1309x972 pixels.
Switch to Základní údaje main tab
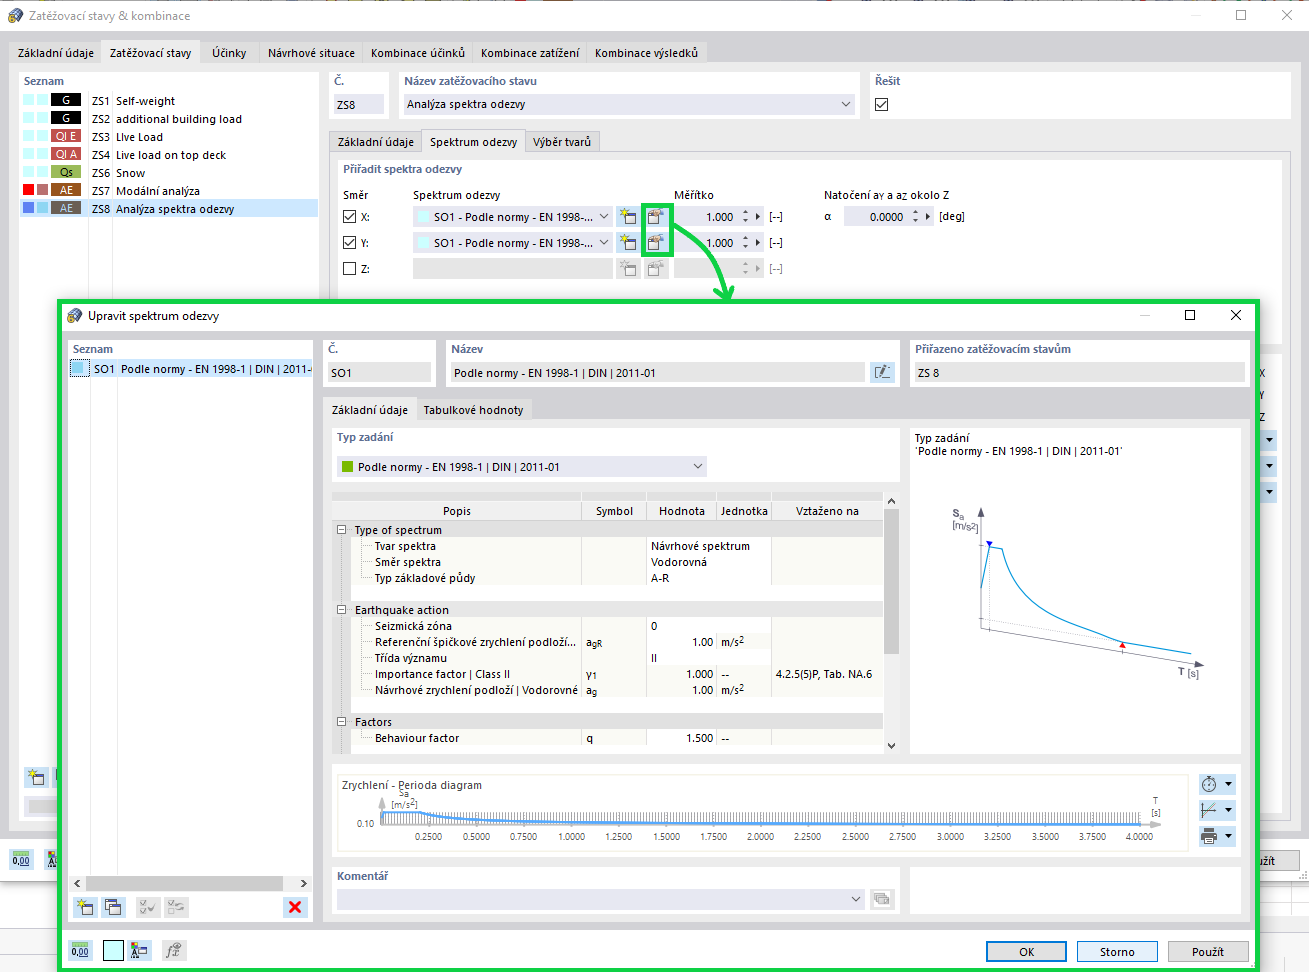56,53
